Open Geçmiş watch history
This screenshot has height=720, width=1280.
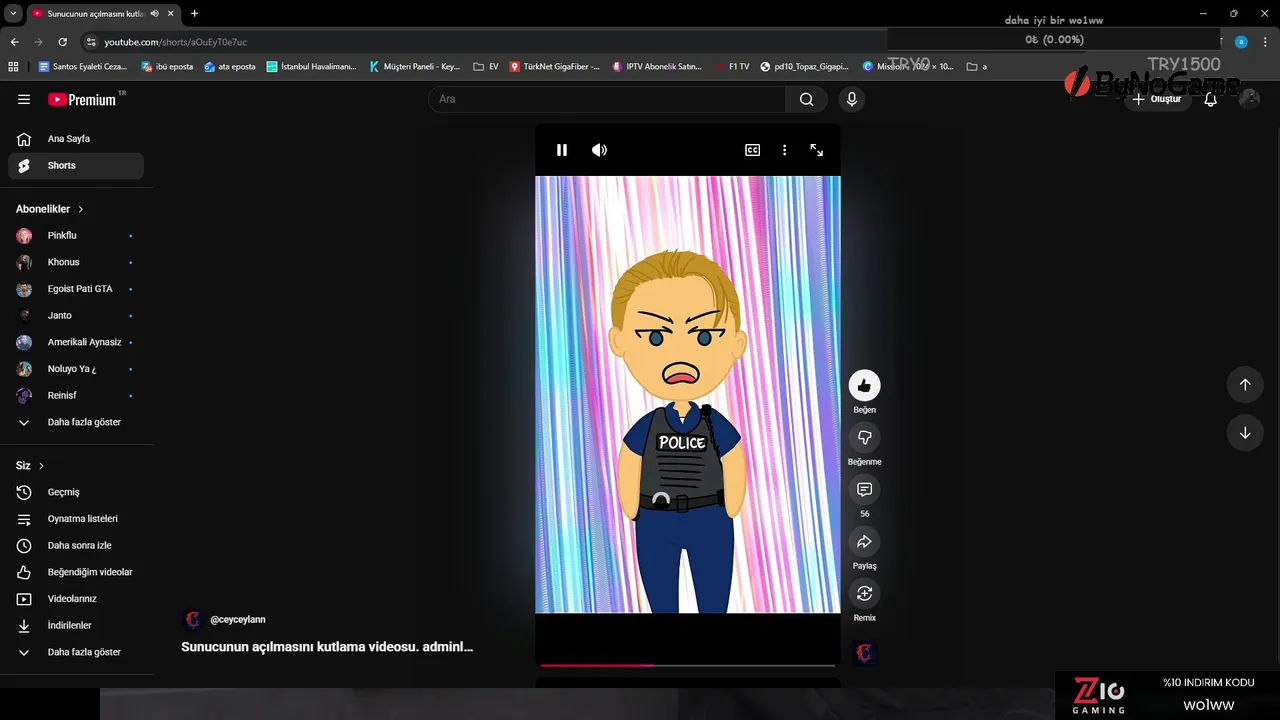76,492
